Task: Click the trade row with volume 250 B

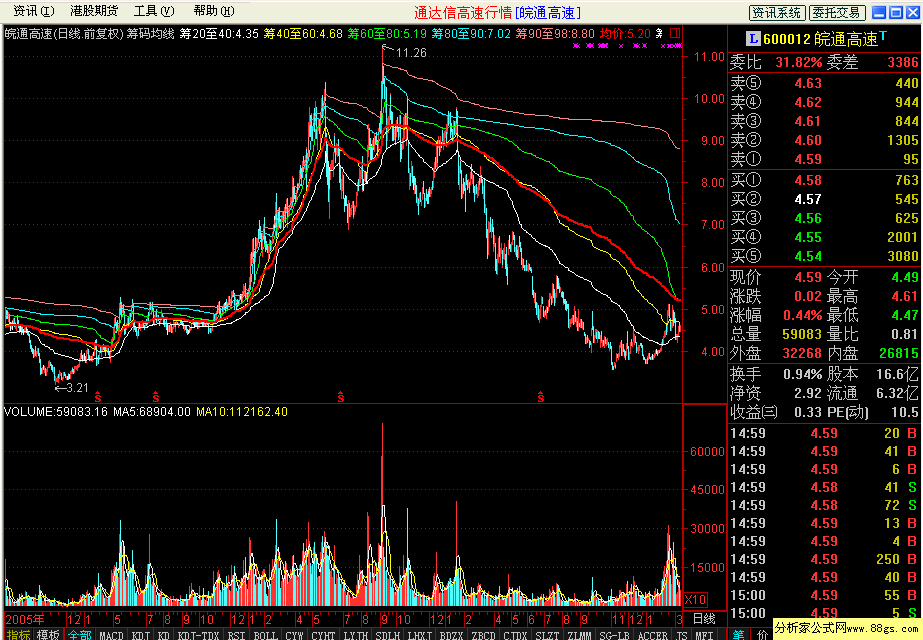Action: point(825,559)
